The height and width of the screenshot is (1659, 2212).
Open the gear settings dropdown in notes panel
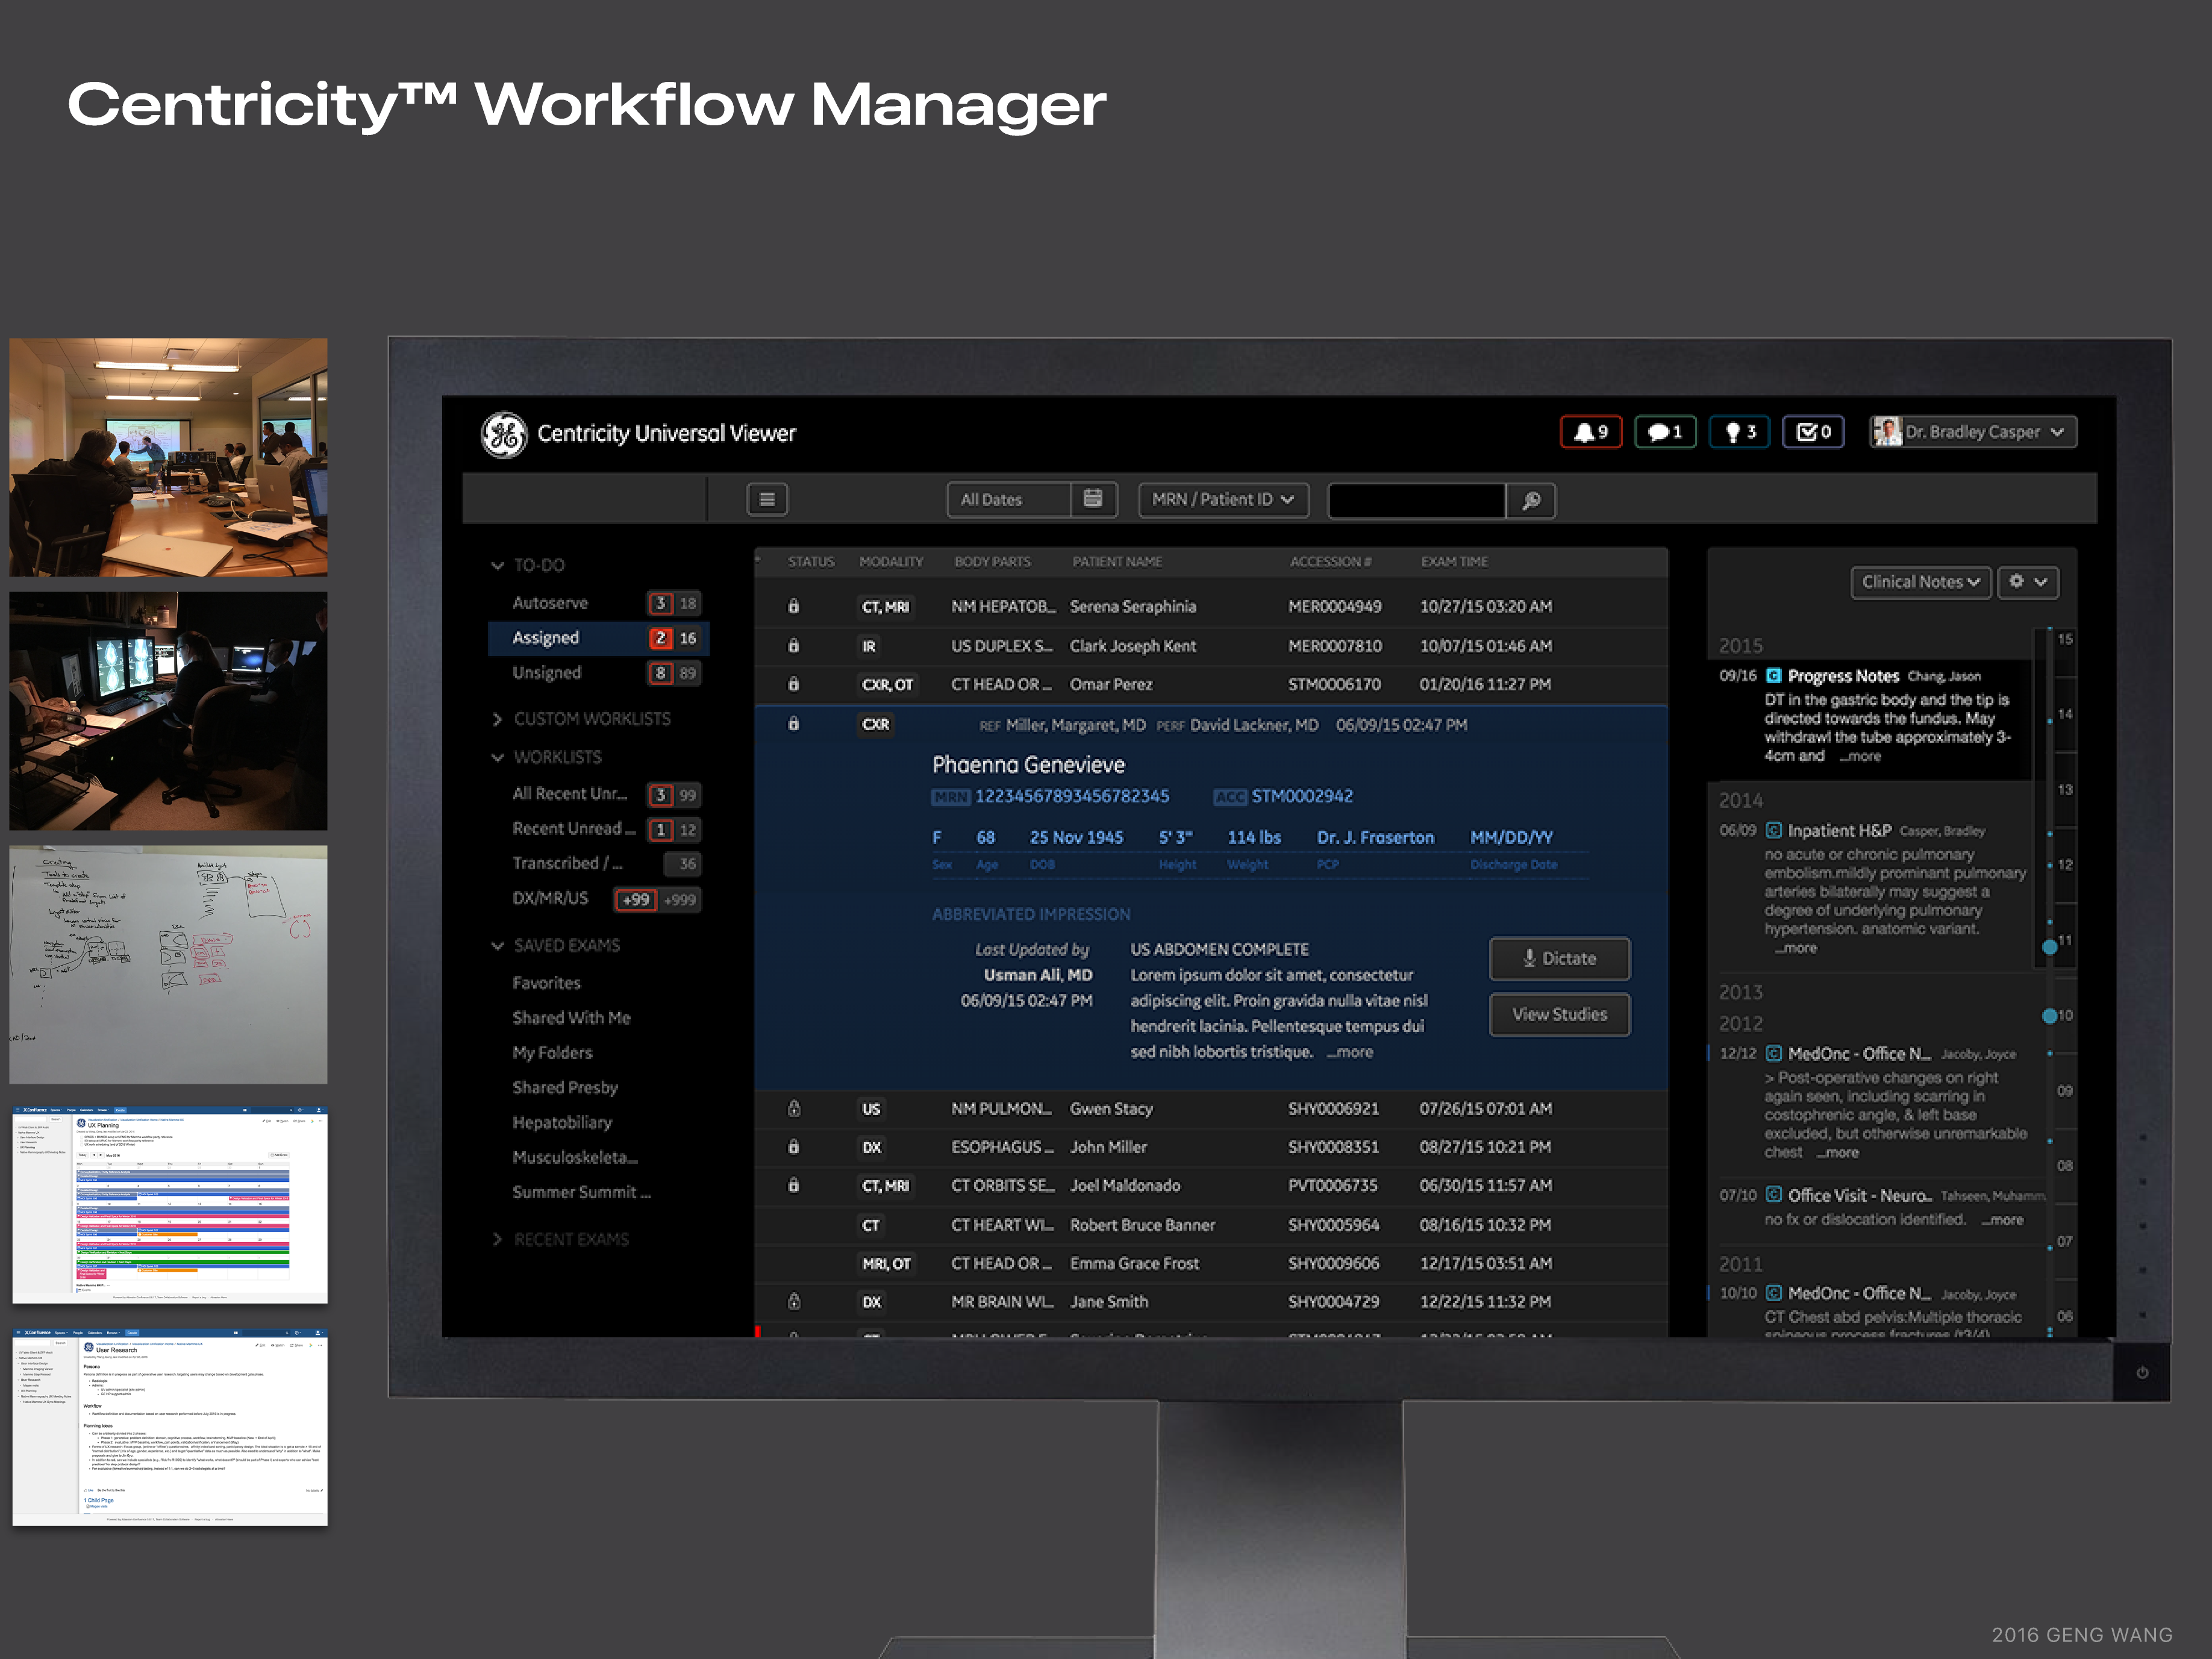[2028, 582]
